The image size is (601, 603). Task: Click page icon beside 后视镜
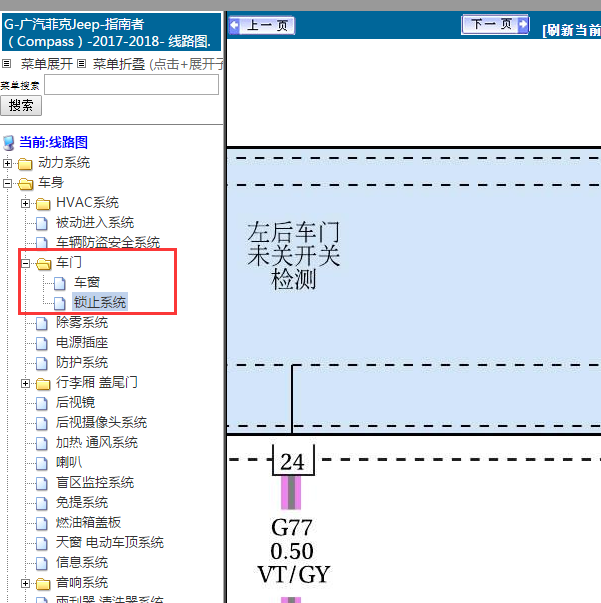(x=42, y=403)
